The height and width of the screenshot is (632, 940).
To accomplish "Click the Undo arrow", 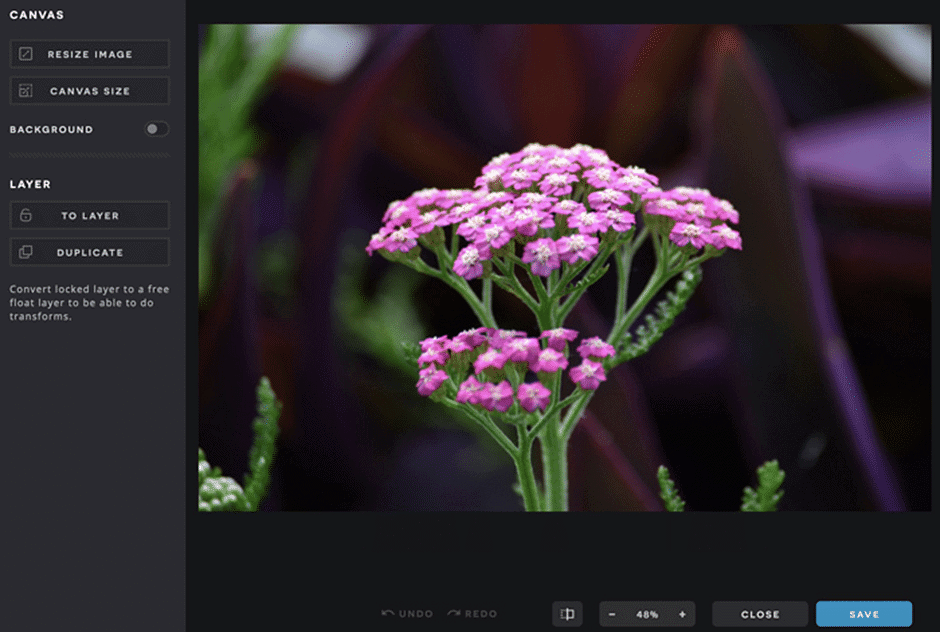I will pyautogui.click(x=388, y=614).
